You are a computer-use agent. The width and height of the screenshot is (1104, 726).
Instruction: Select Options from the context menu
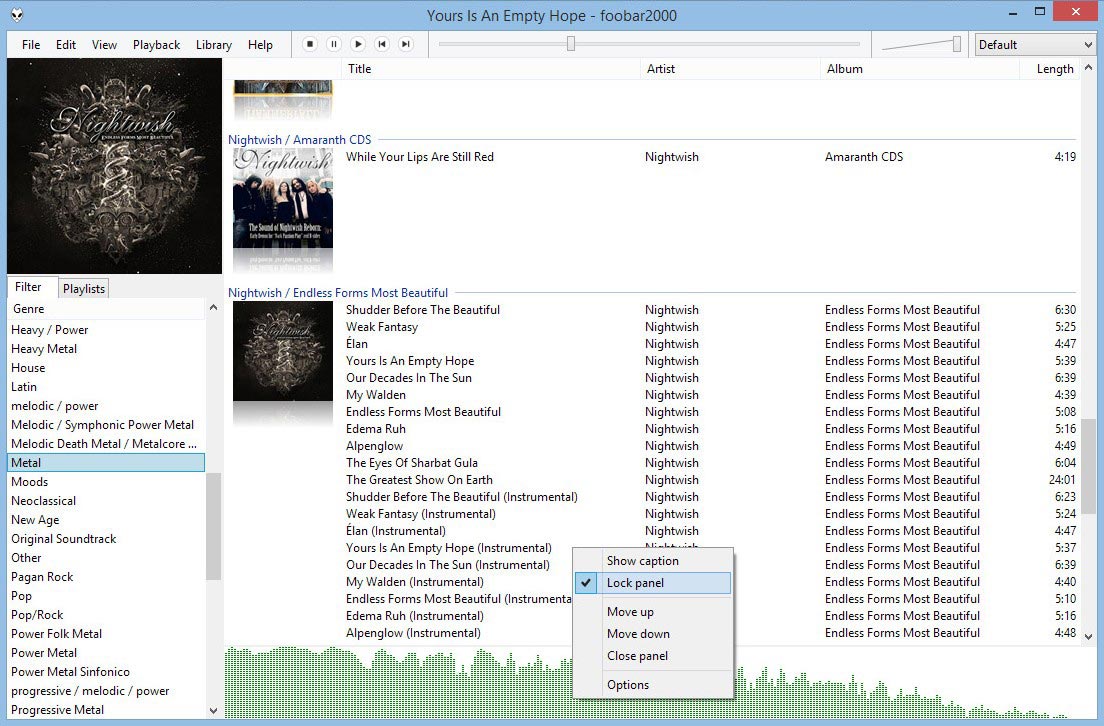pyautogui.click(x=628, y=685)
